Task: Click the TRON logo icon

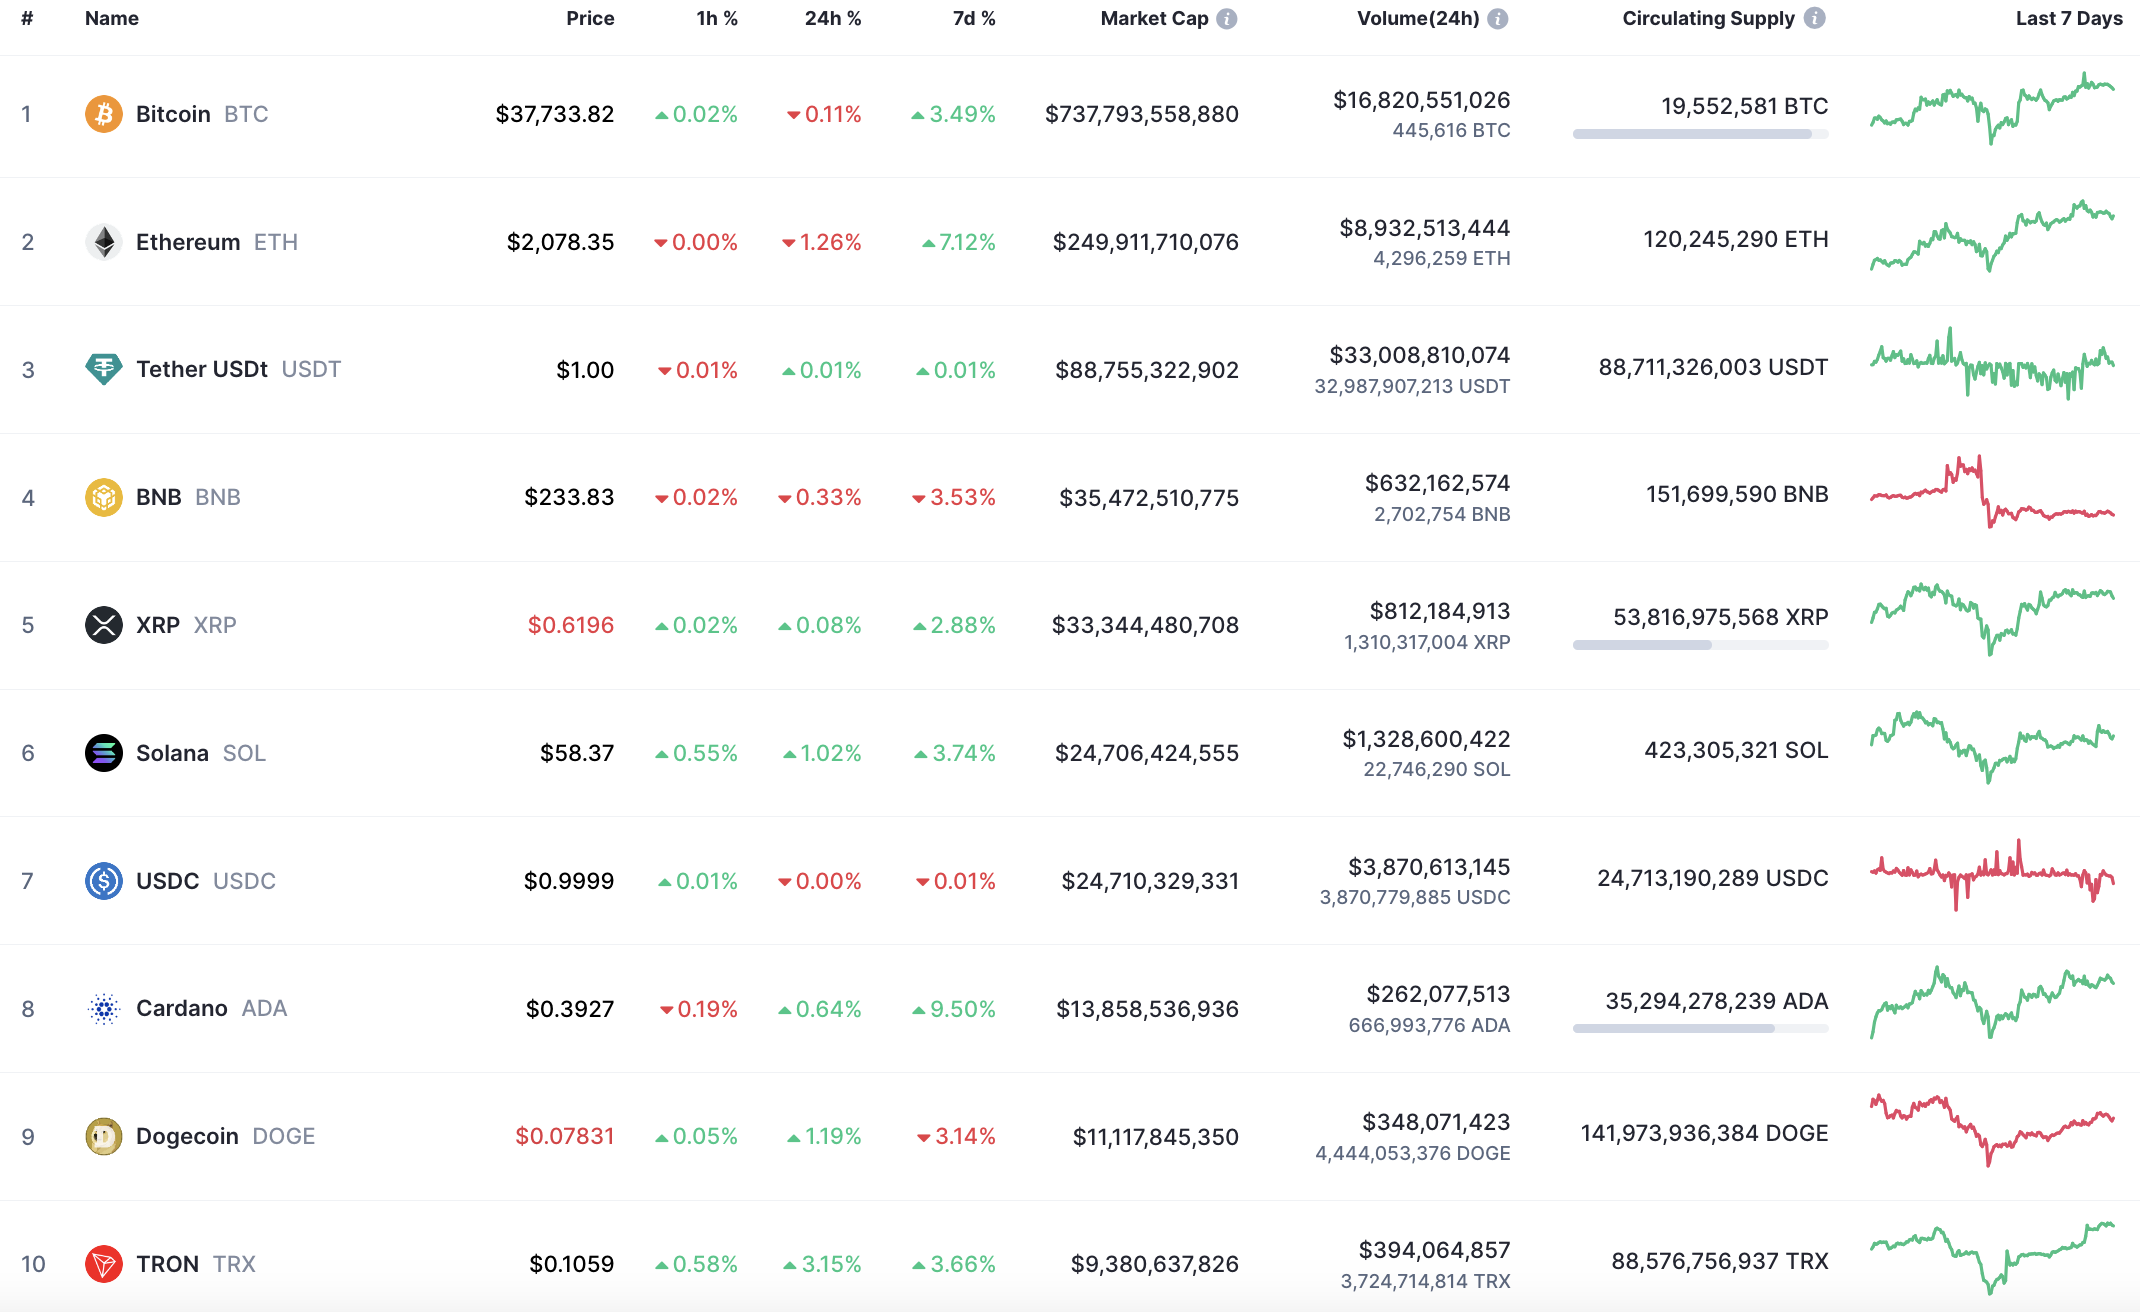Action: (104, 1264)
